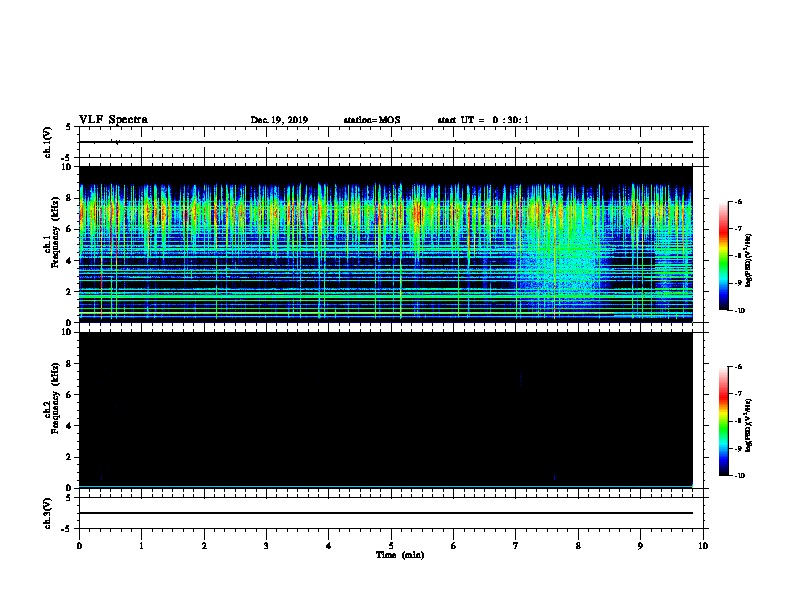Viewport: 792px width, 612px height.
Task: Click time axis tick label "1"
Action: [141, 546]
